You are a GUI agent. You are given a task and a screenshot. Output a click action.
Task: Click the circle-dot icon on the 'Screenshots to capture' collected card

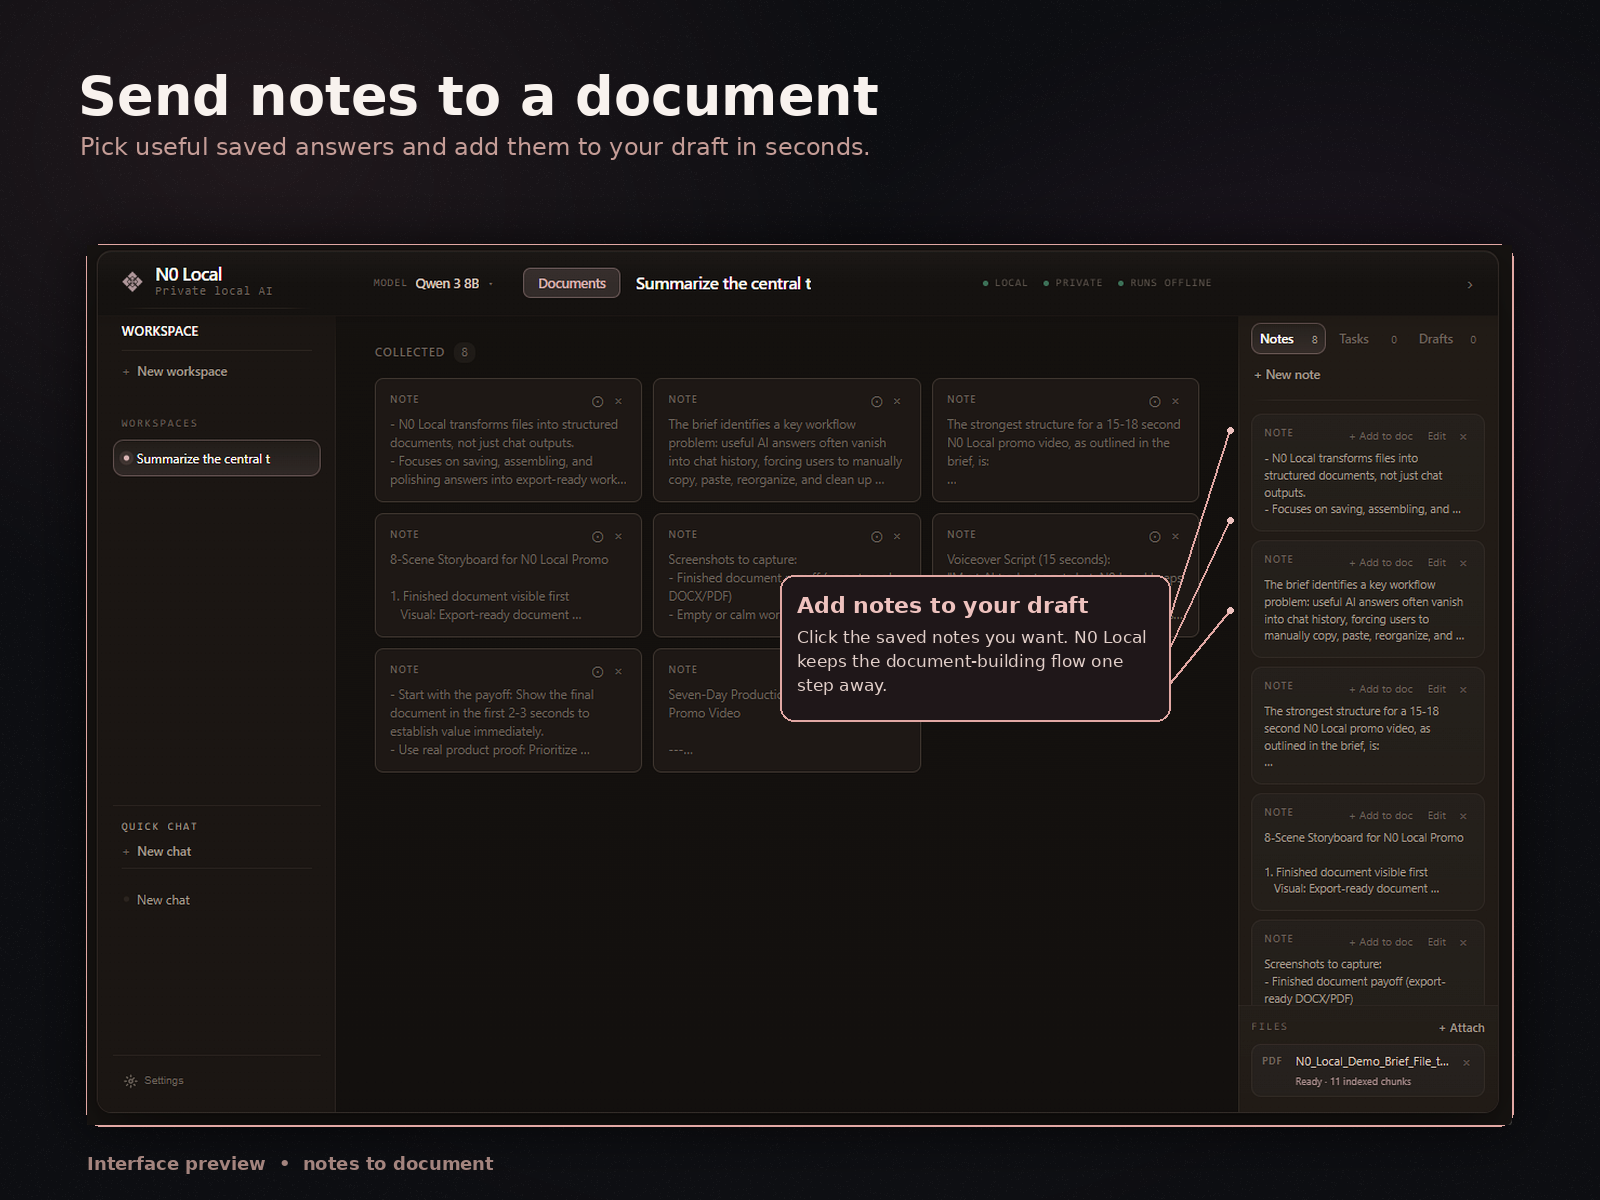(876, 537)
